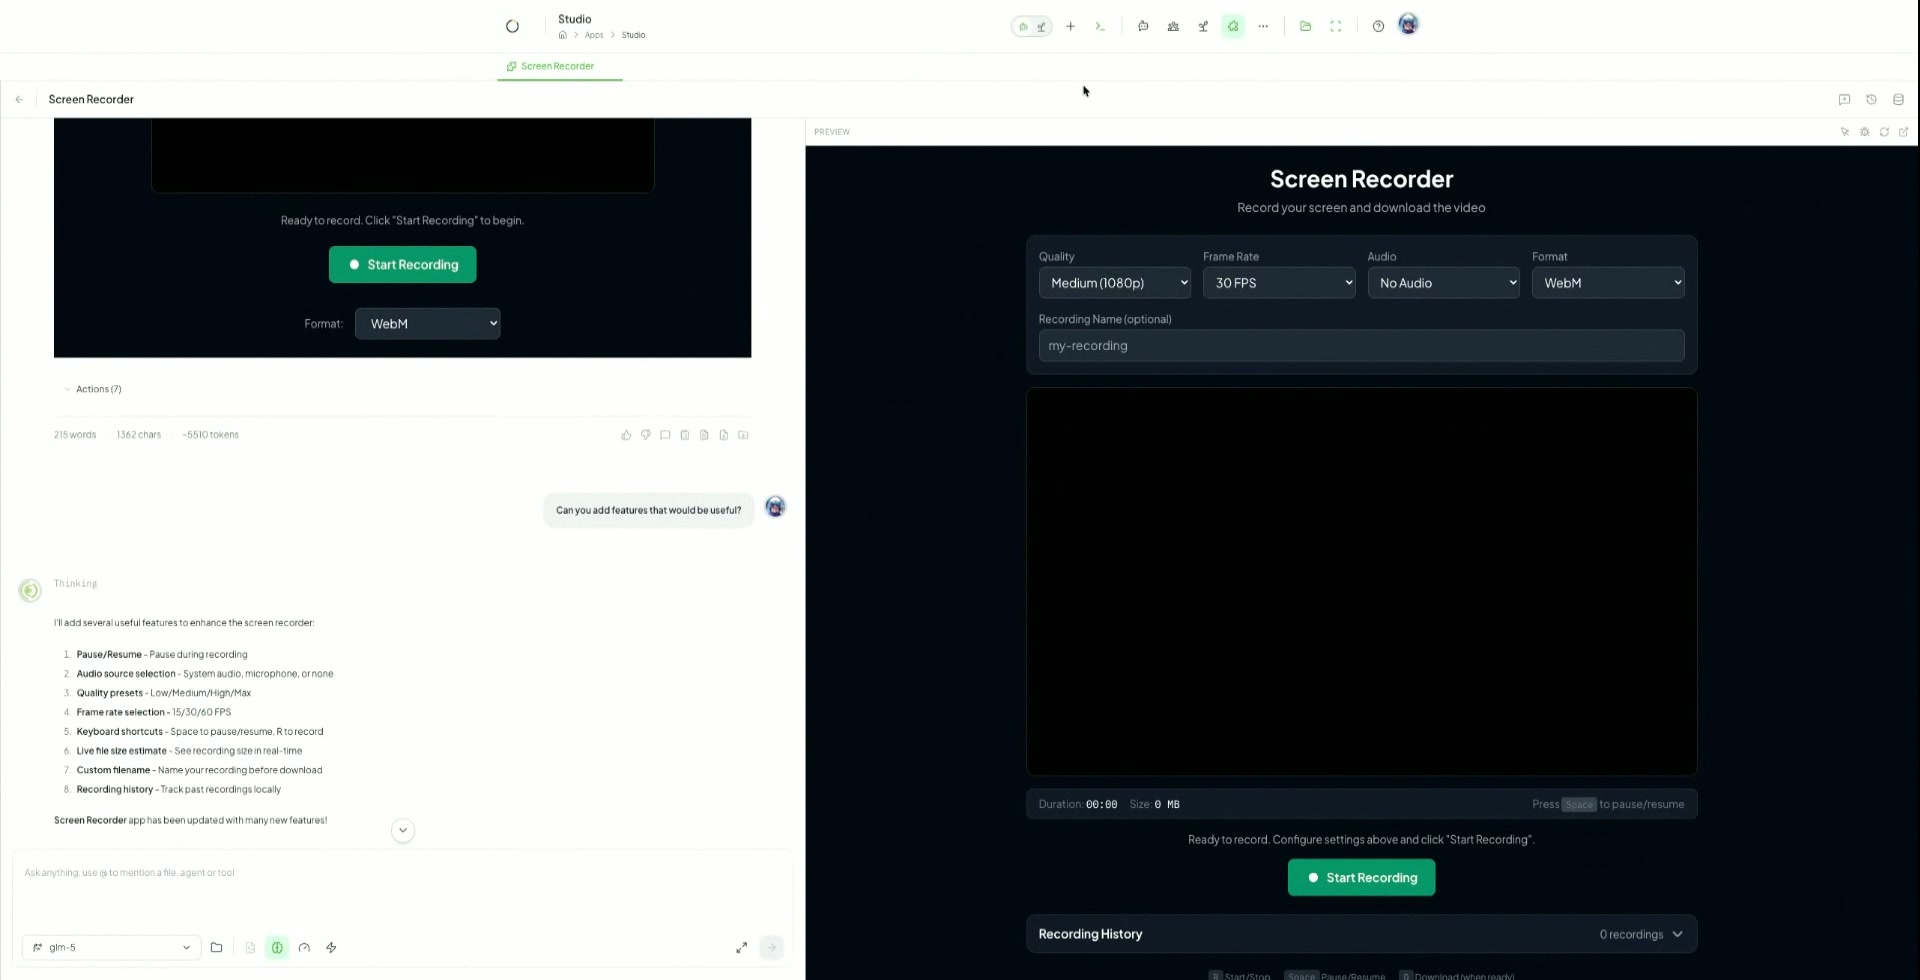Click the terminal icon in top toolbar
The height and width of the screenshot is (980, 1920).
click(1100, 27)
